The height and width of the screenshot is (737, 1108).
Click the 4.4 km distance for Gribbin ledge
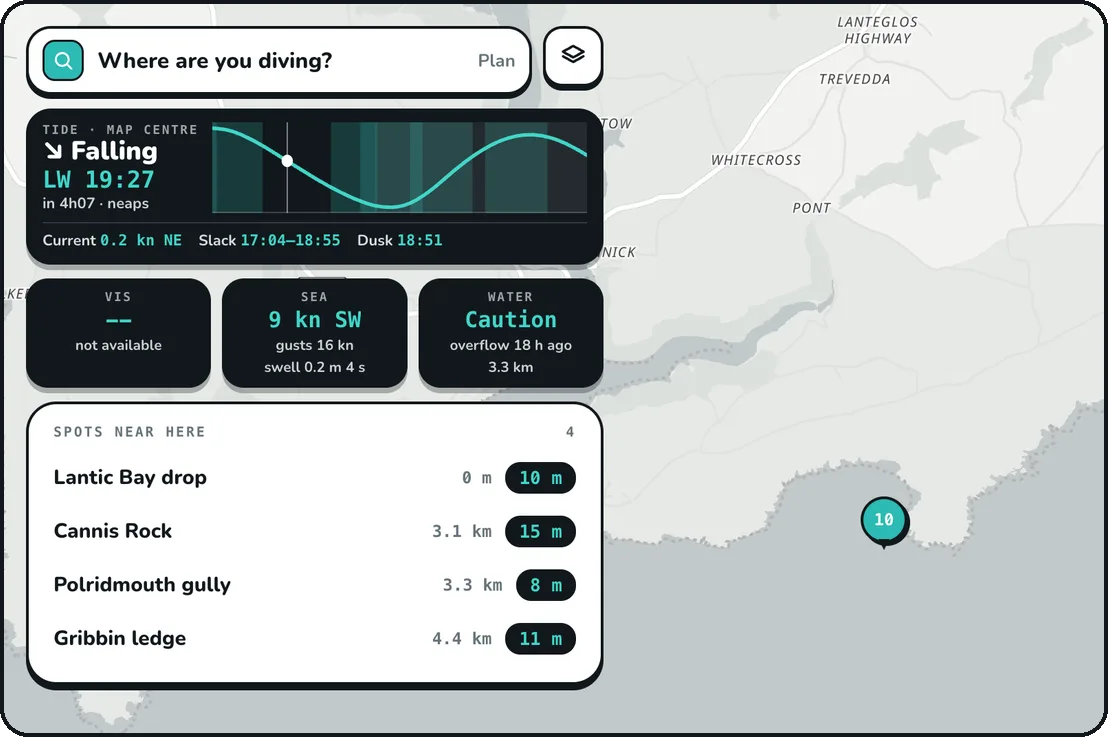461,639
